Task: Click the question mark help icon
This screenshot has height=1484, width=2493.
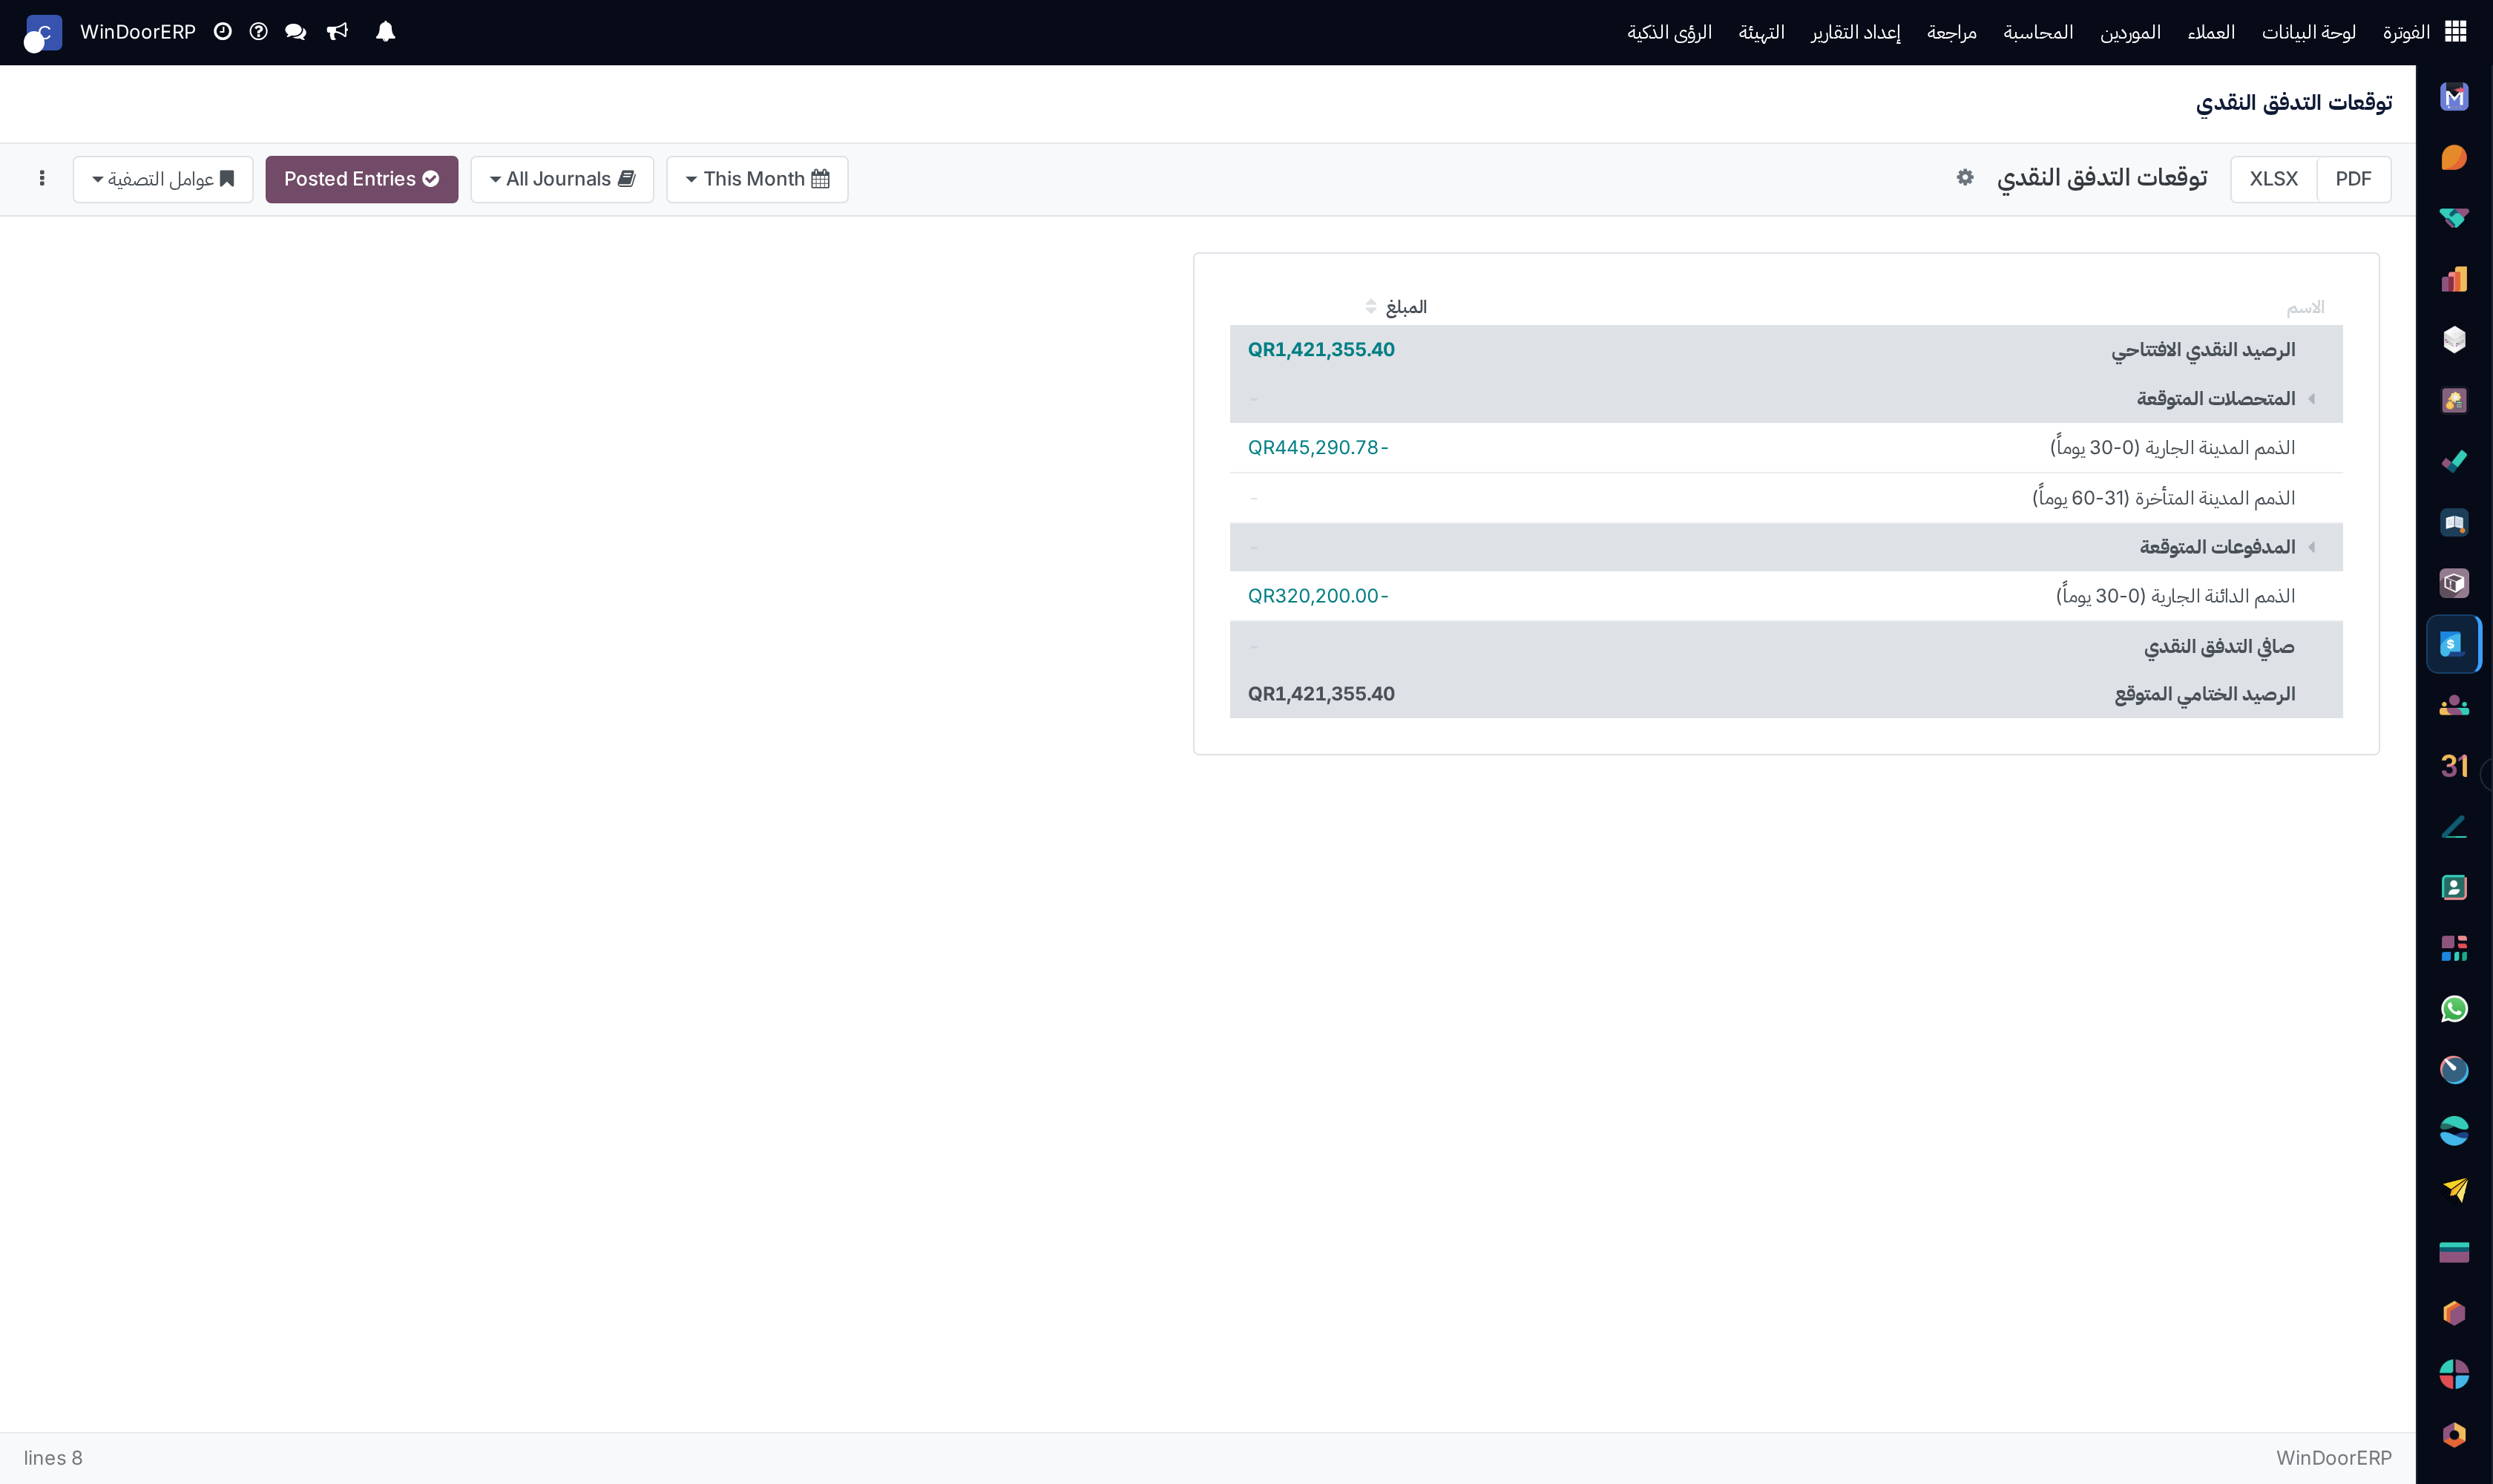Action: click(259, 32)
